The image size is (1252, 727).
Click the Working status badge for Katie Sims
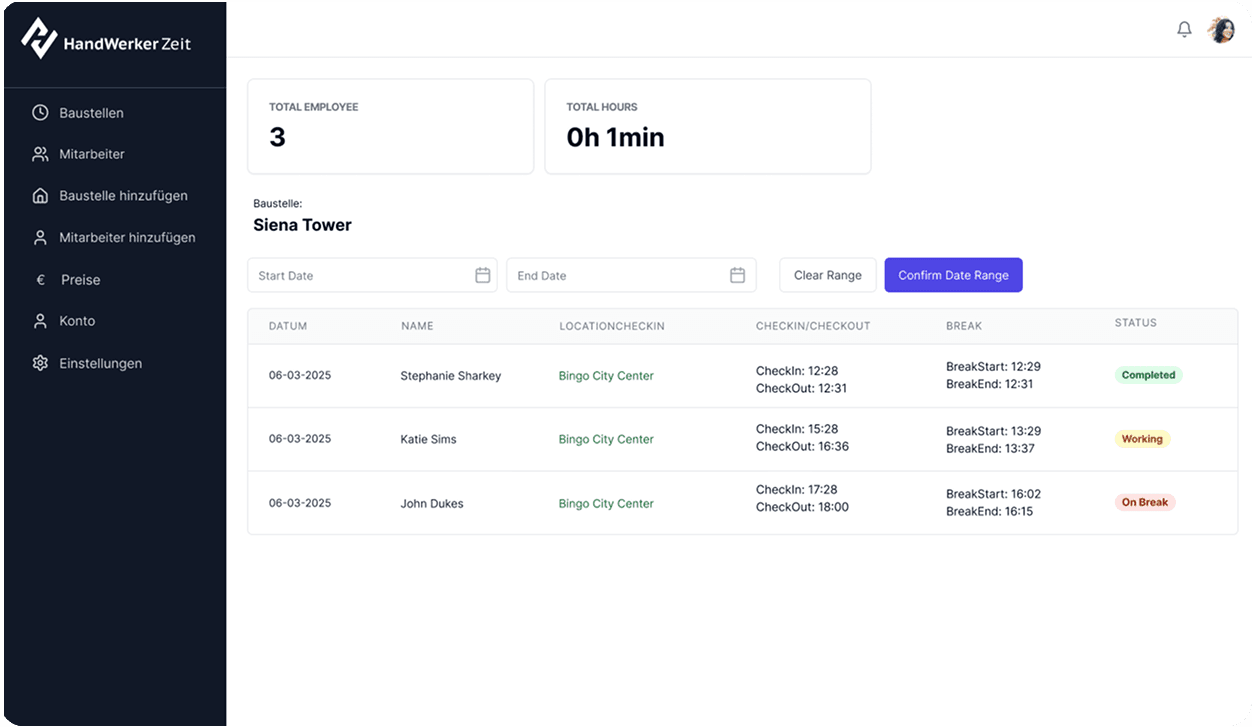pos(1142,439)
